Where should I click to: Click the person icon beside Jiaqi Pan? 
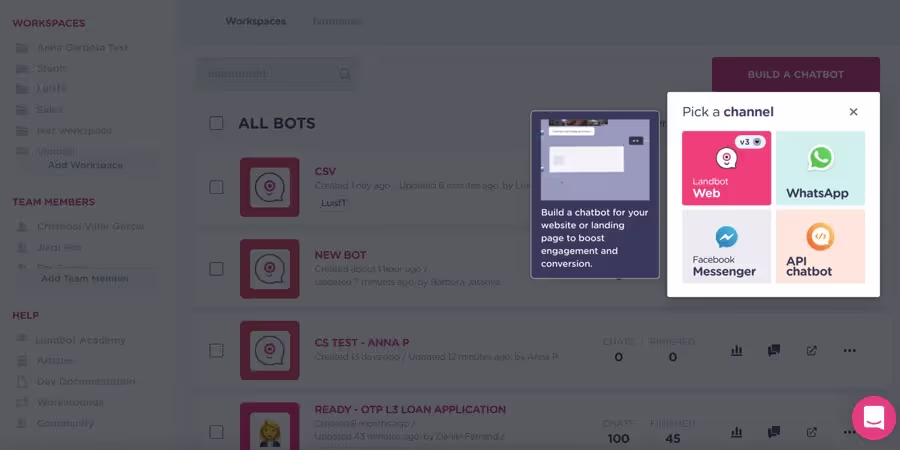coord(22,247)
